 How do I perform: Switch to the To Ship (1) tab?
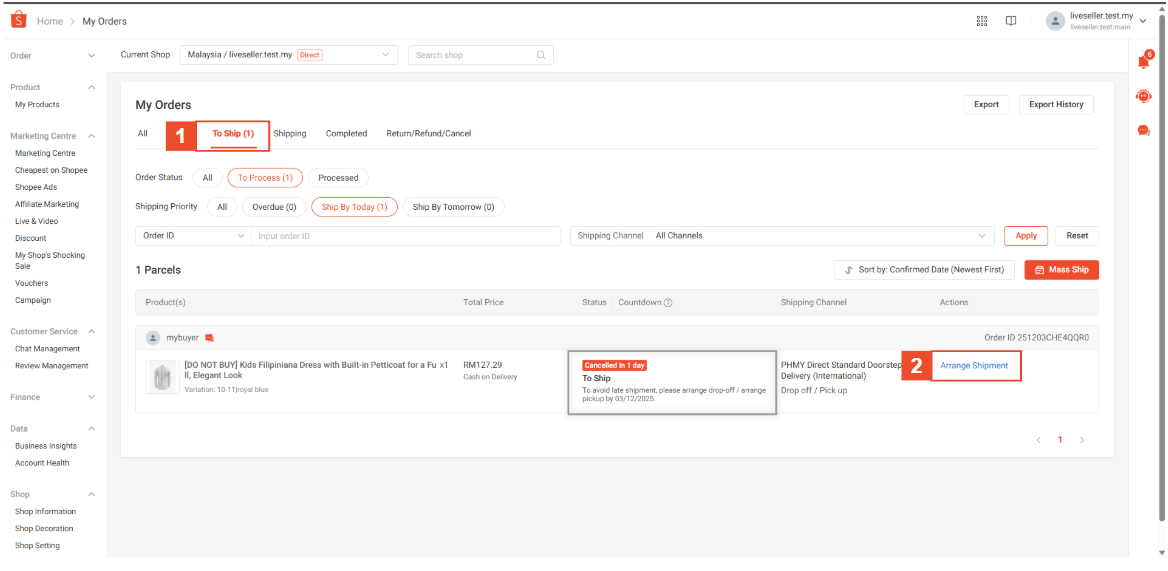tap(233, 134)
